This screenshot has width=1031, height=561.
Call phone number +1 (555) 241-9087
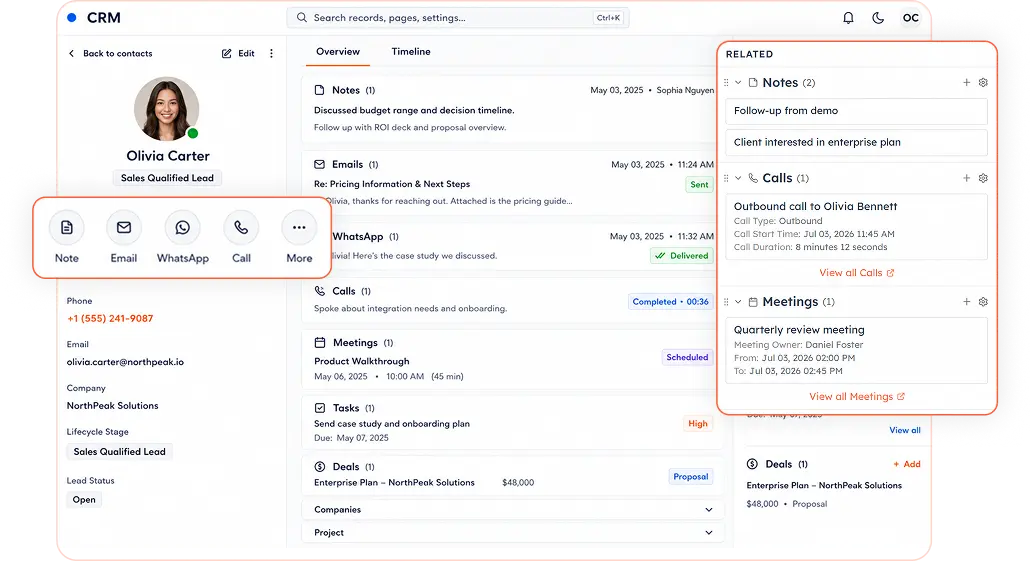(110, 318)
